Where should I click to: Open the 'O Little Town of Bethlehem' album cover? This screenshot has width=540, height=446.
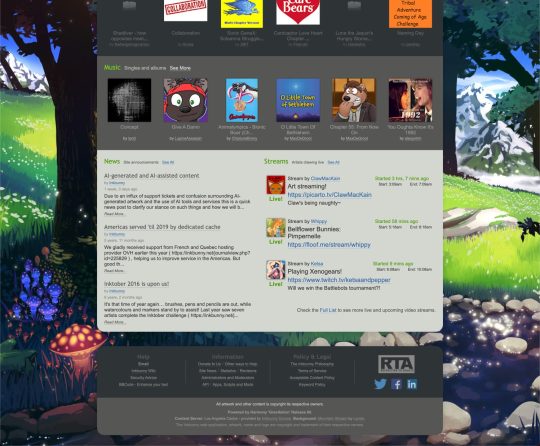(x=298, y=100)
